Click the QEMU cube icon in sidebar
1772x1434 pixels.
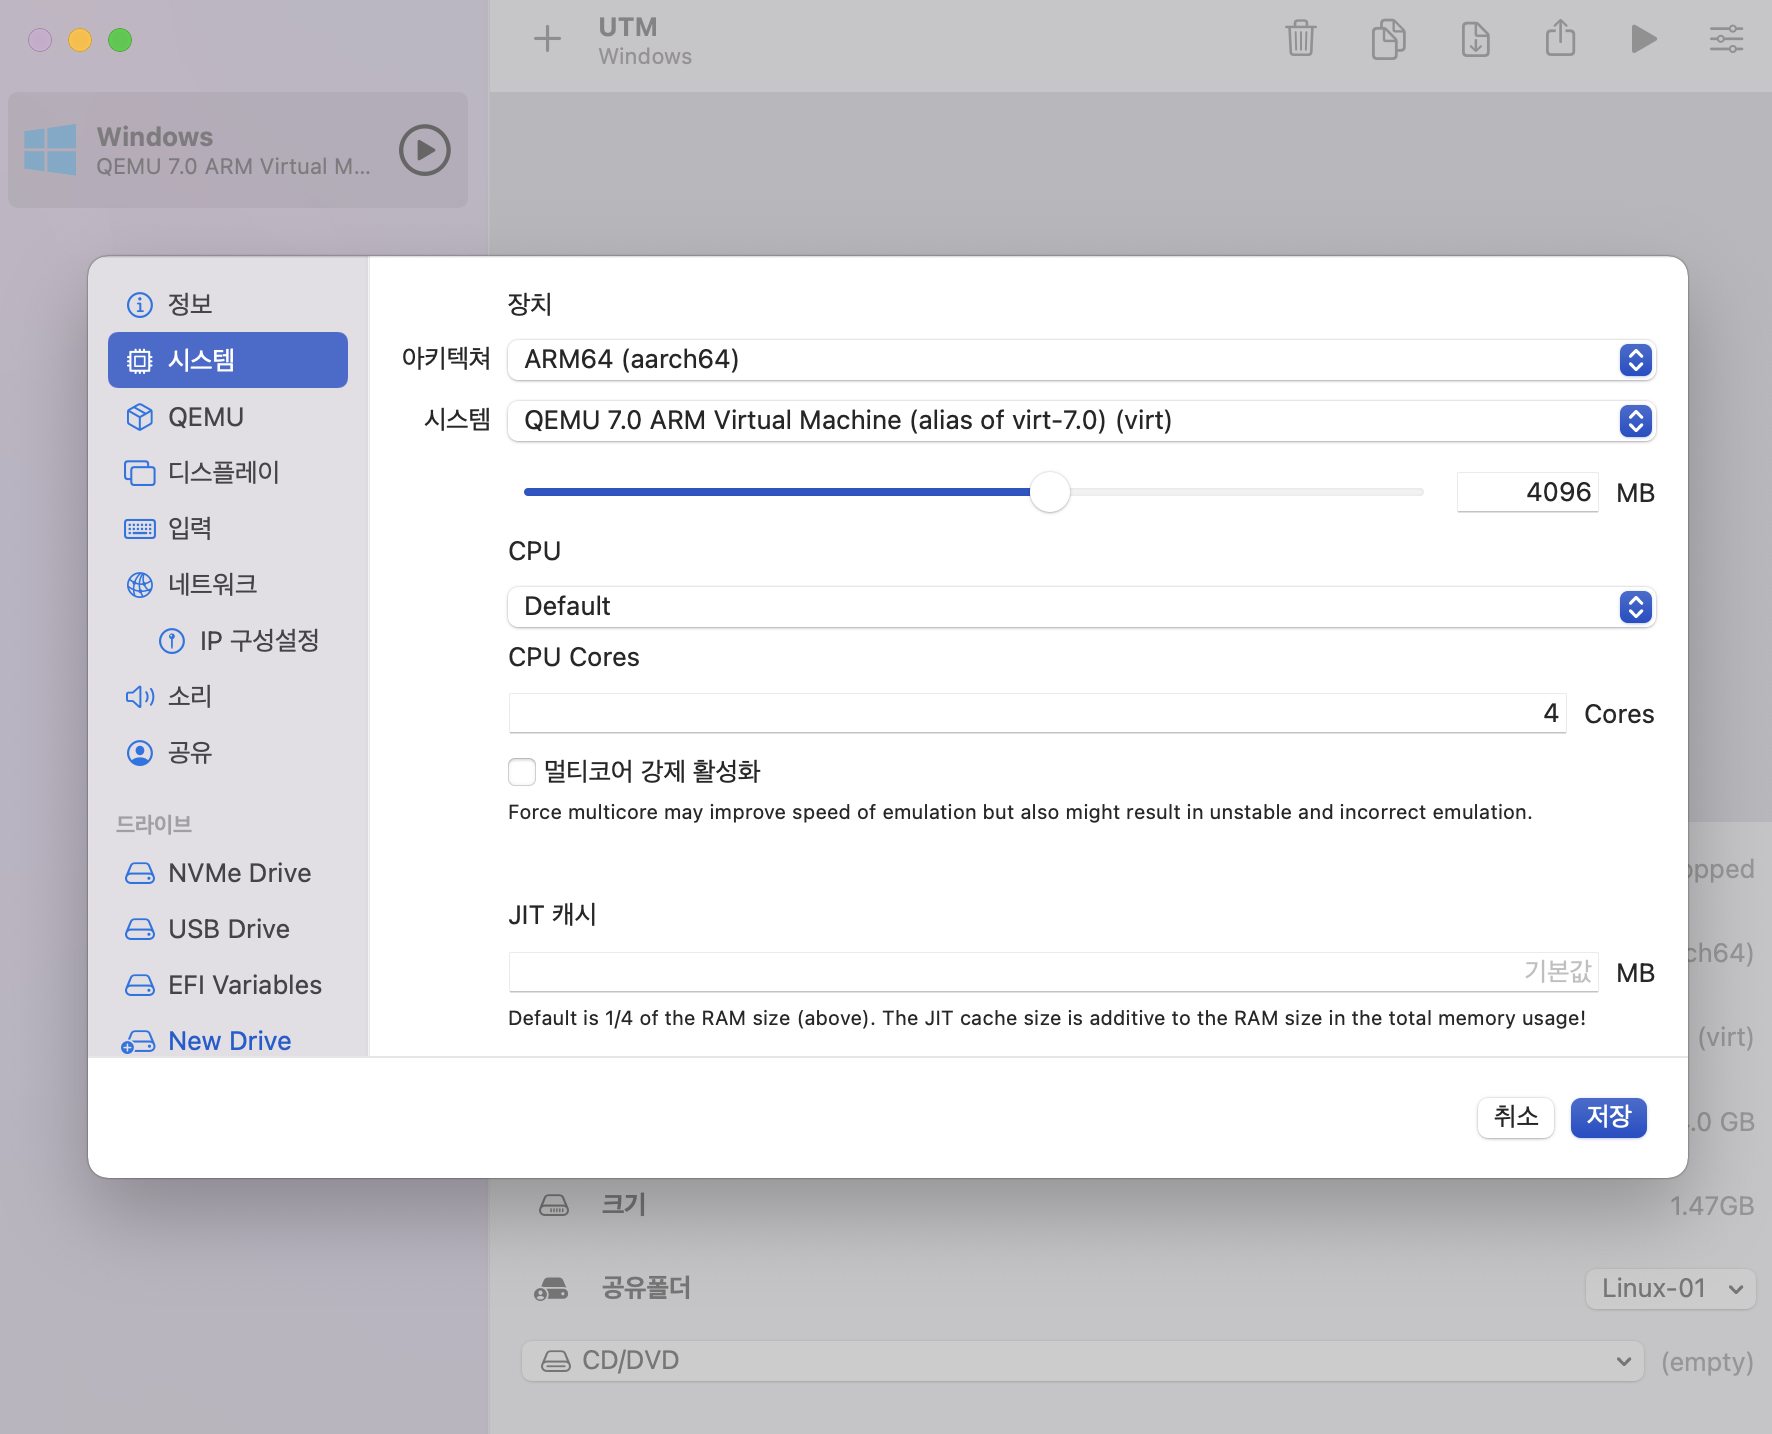pyautogui.click(x=140, y=417)
